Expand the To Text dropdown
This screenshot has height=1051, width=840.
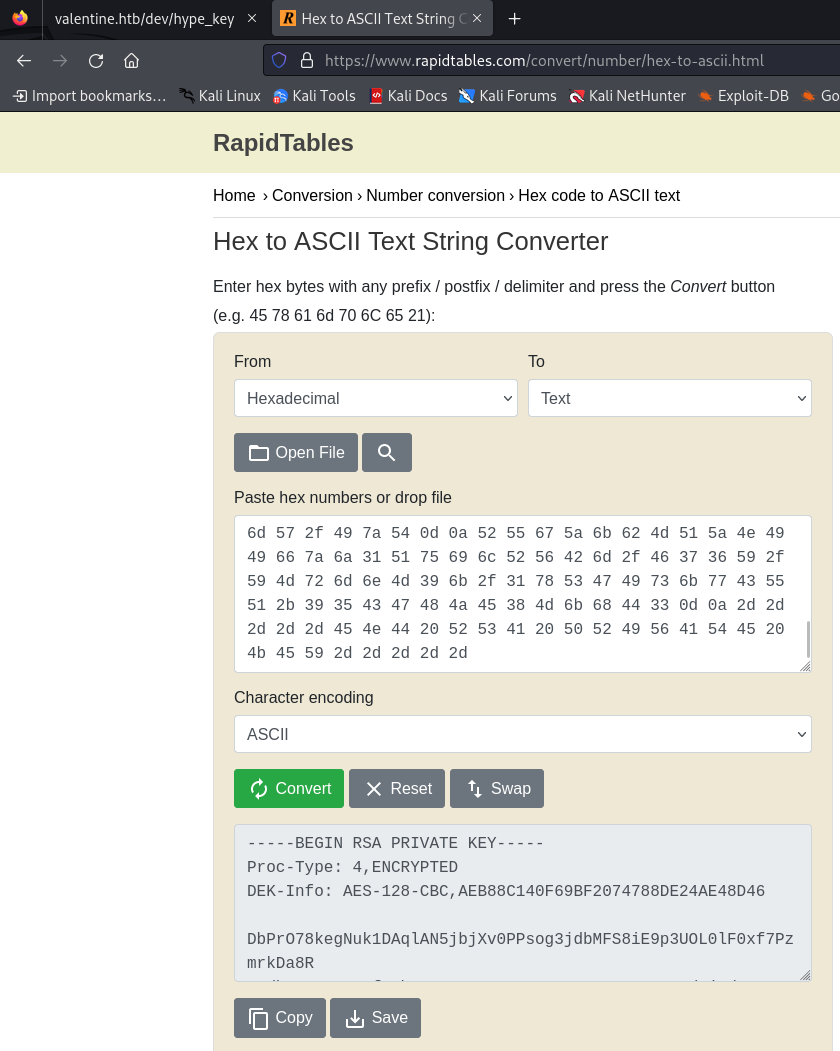670,398
